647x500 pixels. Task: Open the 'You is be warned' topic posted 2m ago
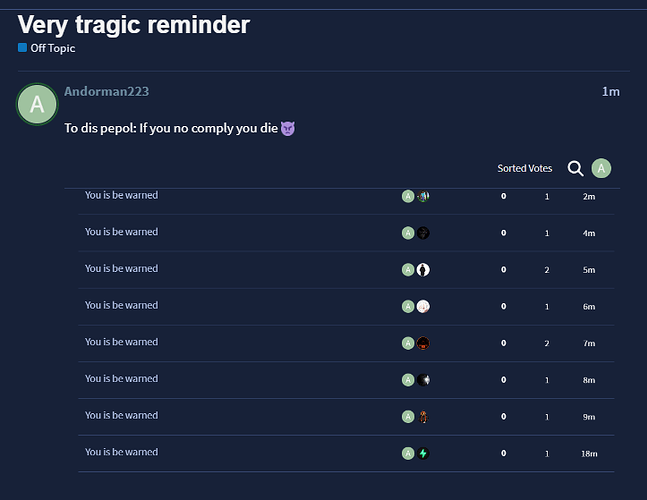[121, 195]
